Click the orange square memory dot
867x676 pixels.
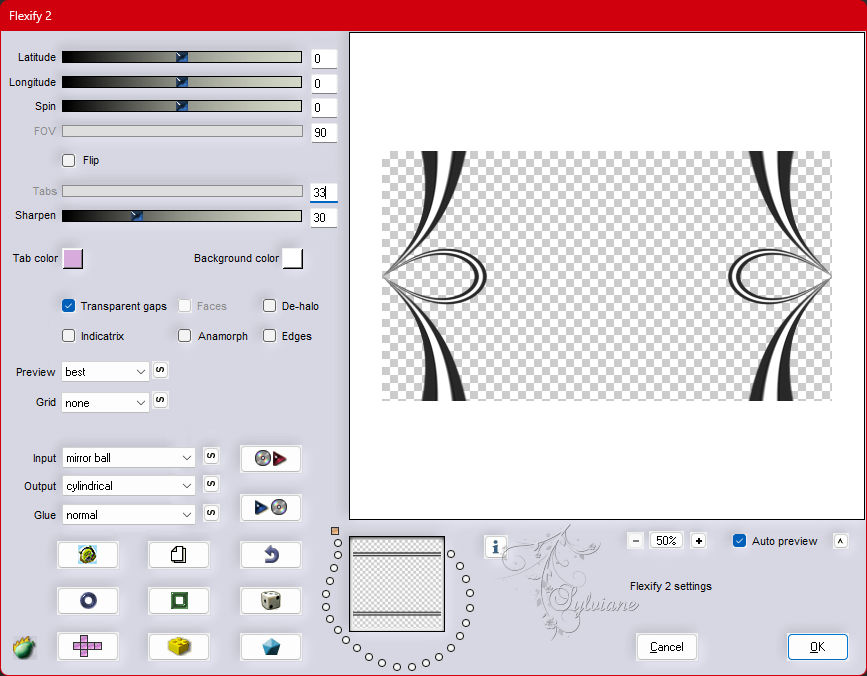(335, 531)
